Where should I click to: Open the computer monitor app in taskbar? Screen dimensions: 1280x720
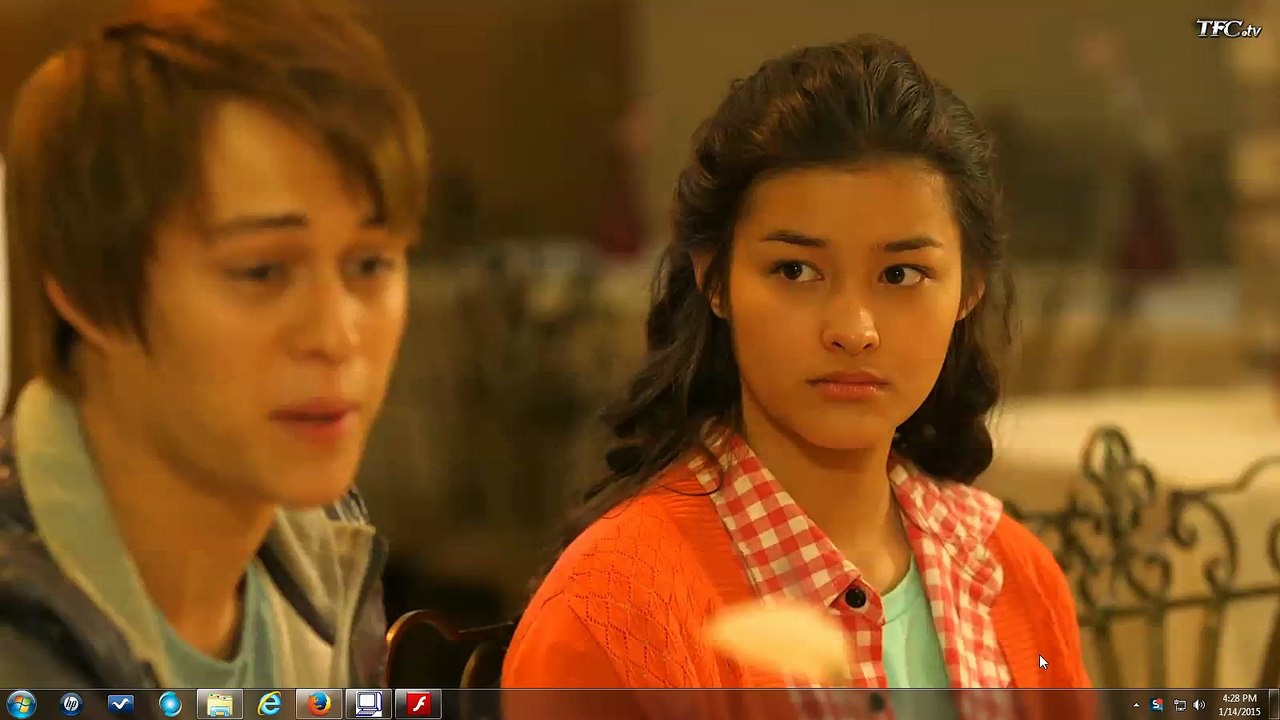[369, 704]
